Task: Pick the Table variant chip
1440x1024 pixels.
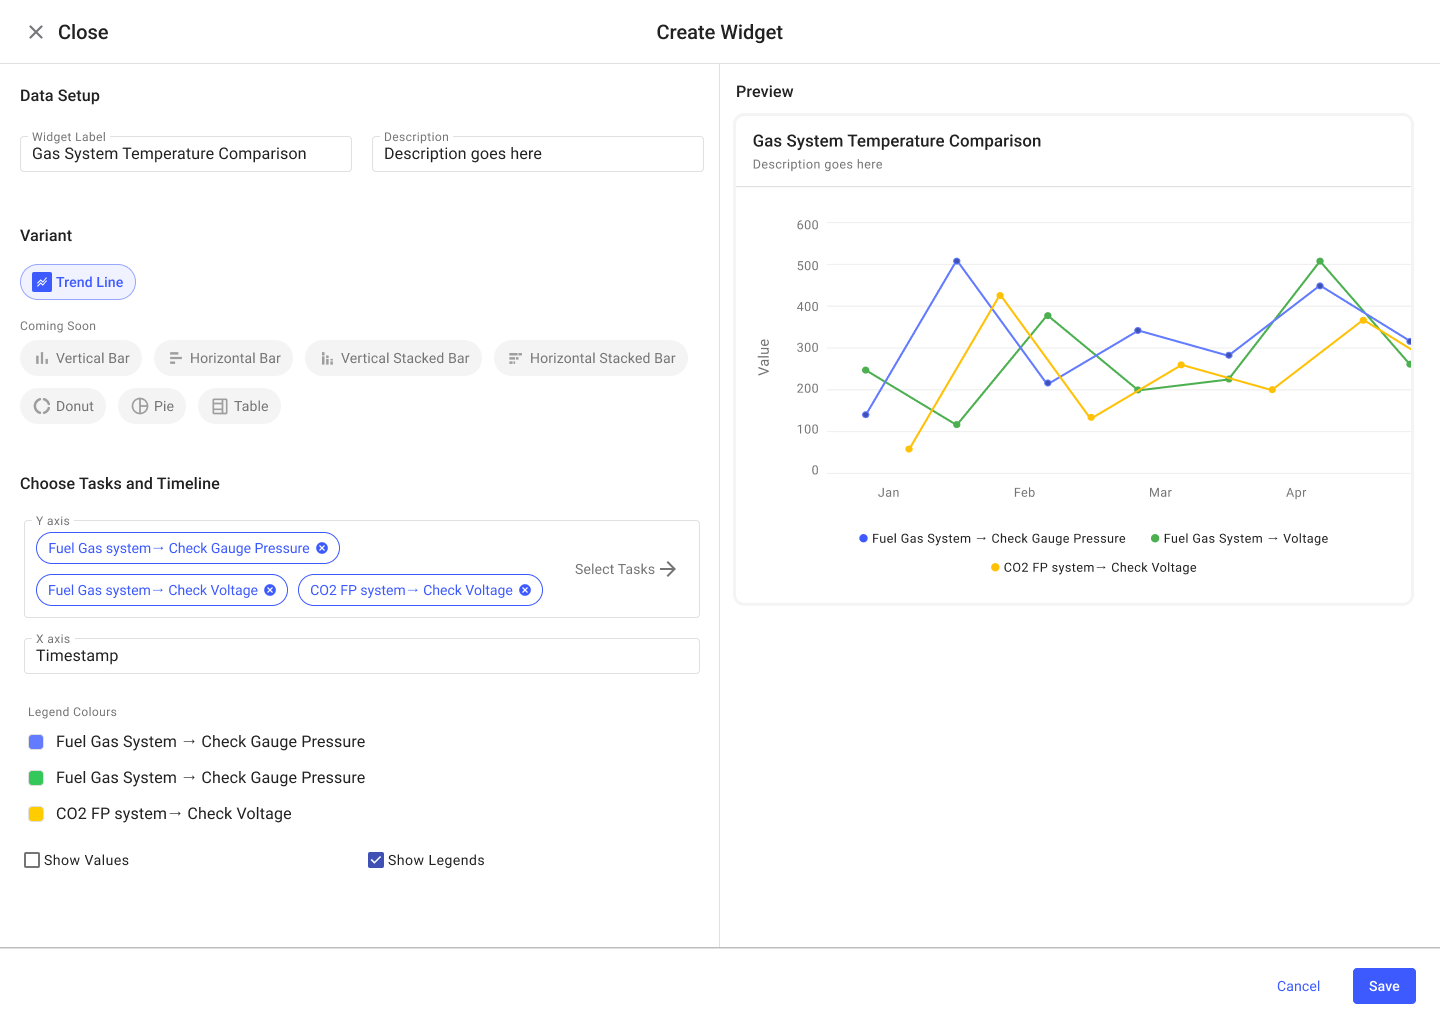Action: [x=239, y=406]
